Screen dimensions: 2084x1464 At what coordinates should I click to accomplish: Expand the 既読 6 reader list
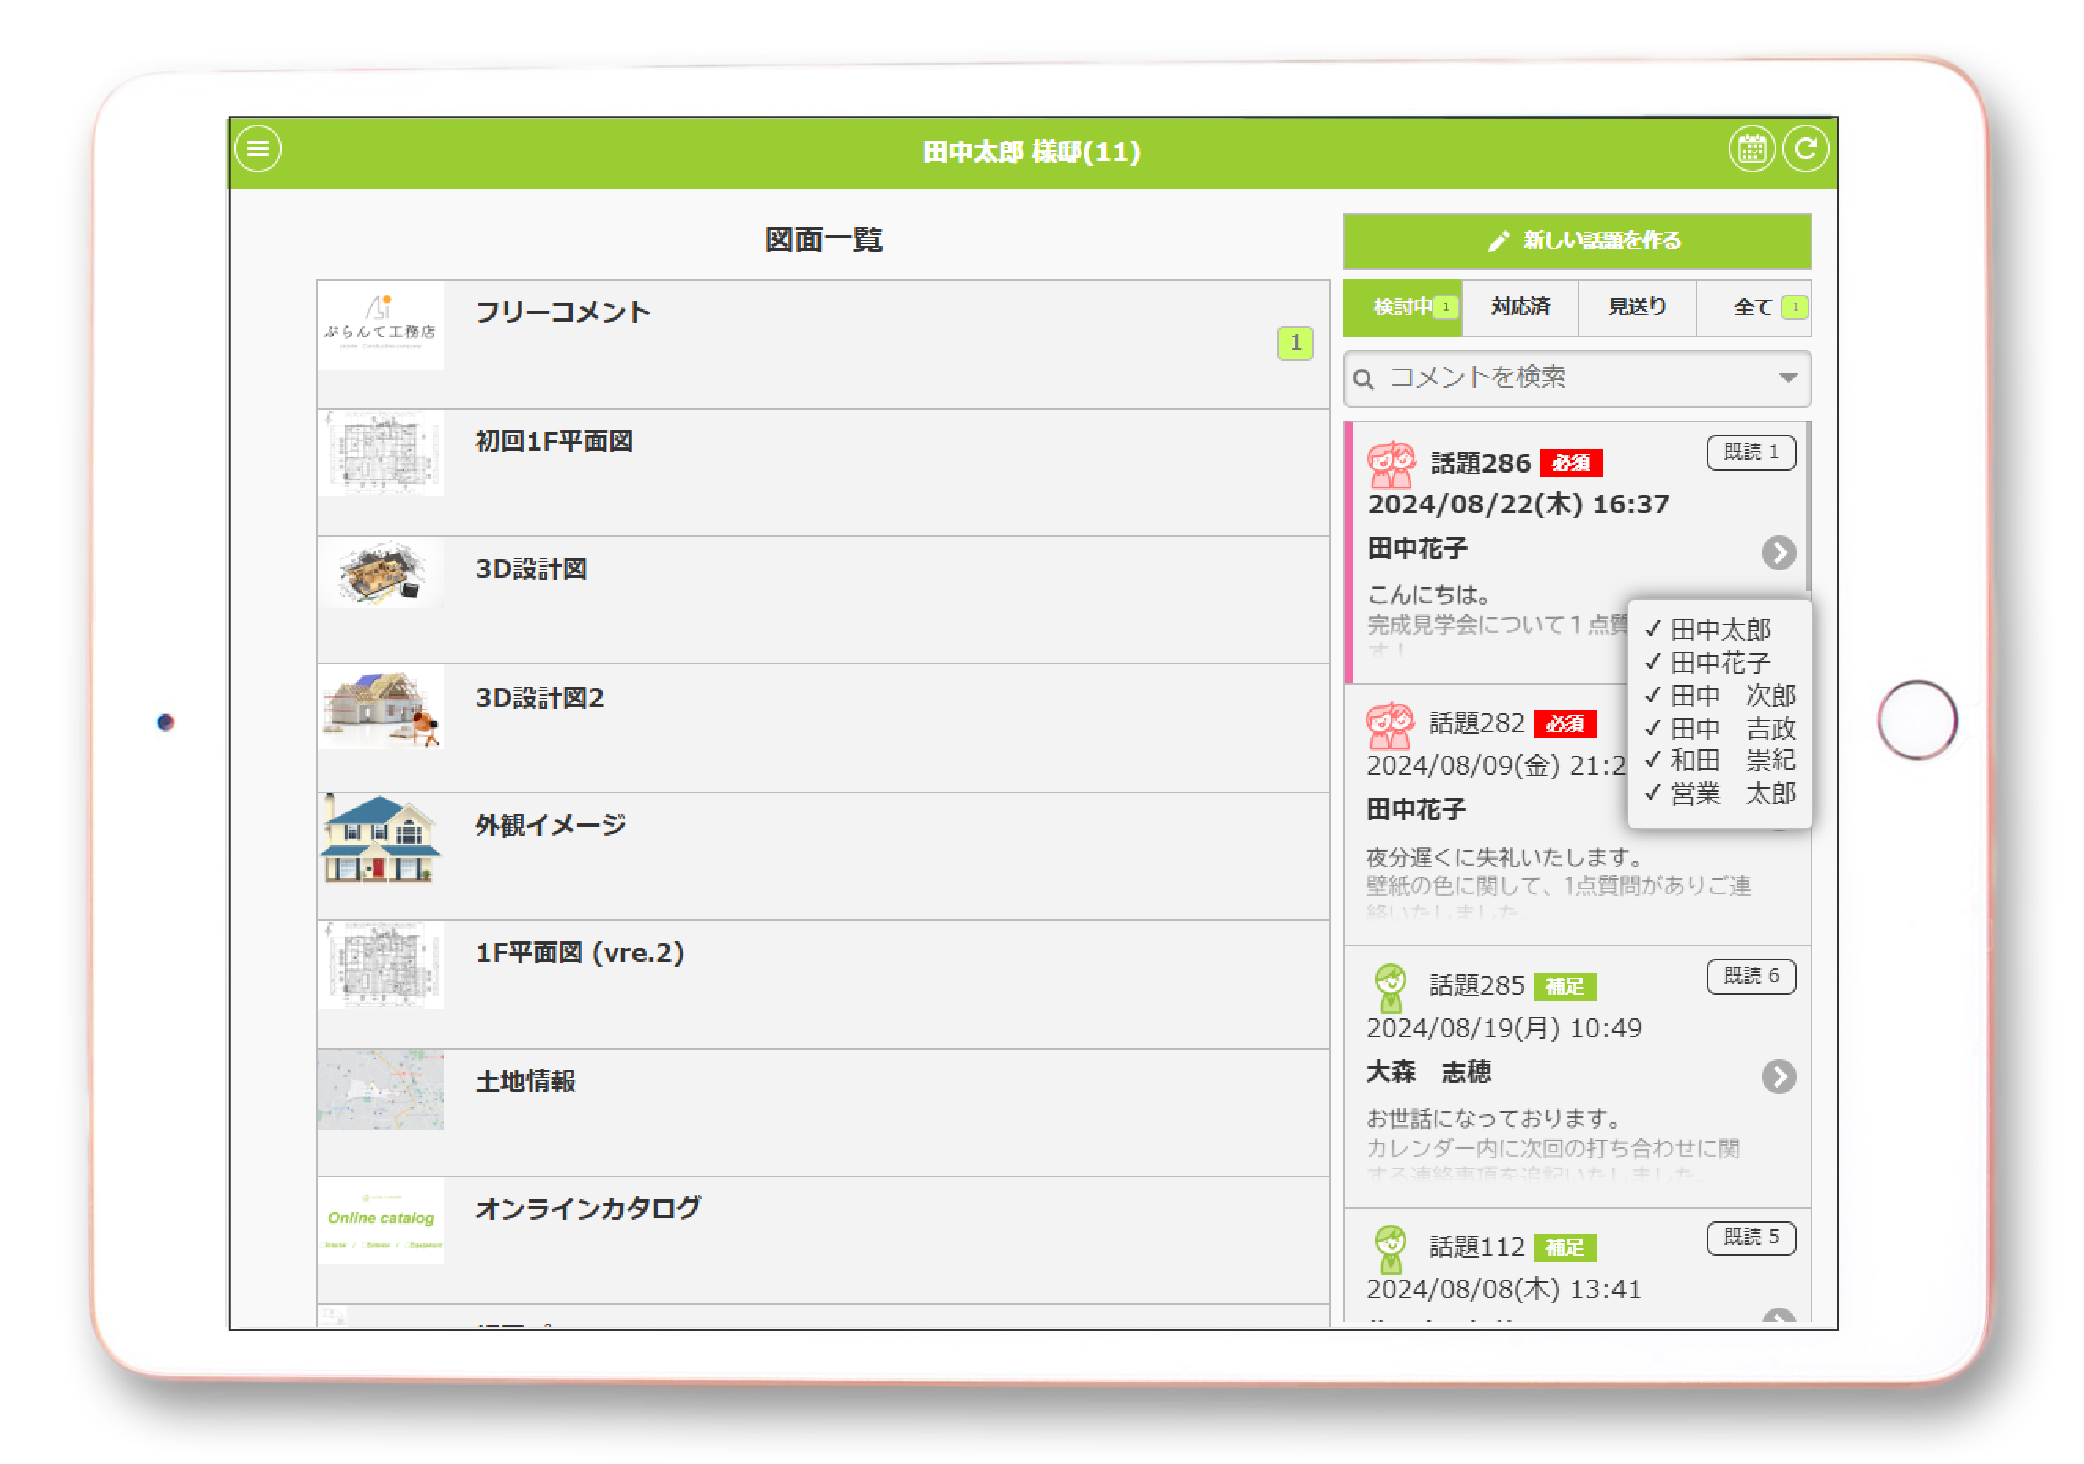click(x=1751, y=976)
